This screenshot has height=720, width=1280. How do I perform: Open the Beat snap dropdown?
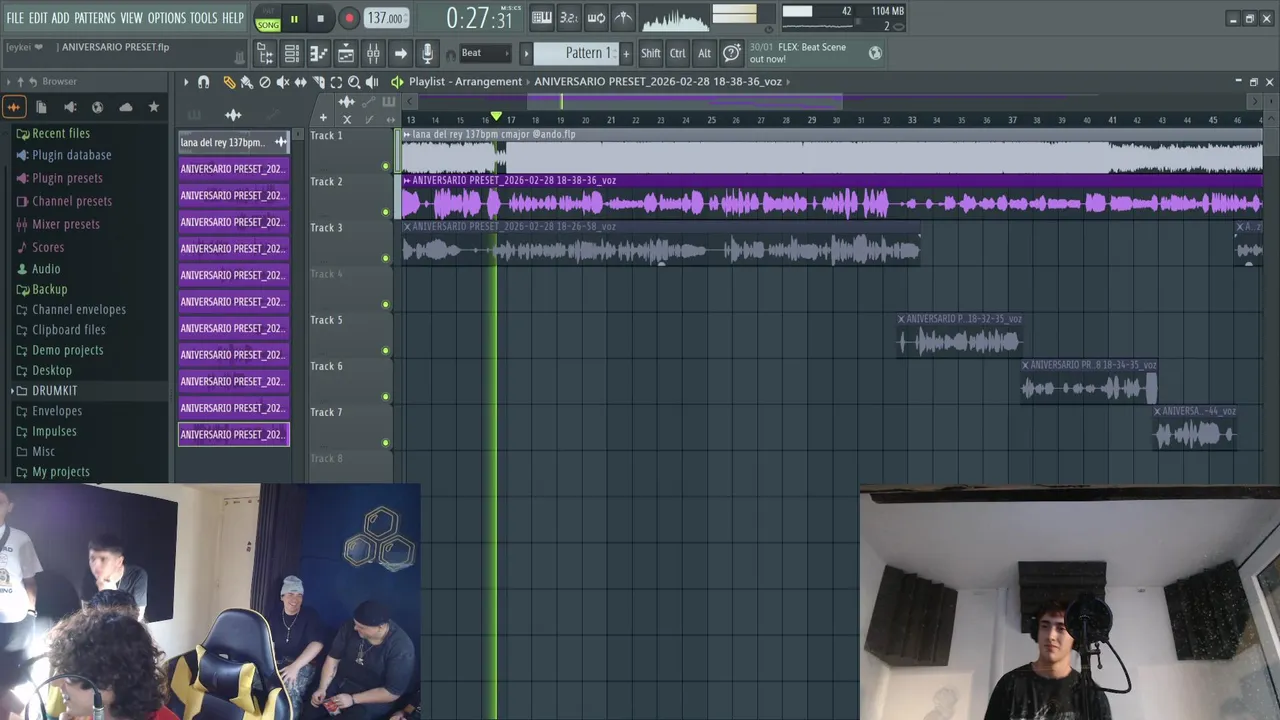tap(485, 53)
